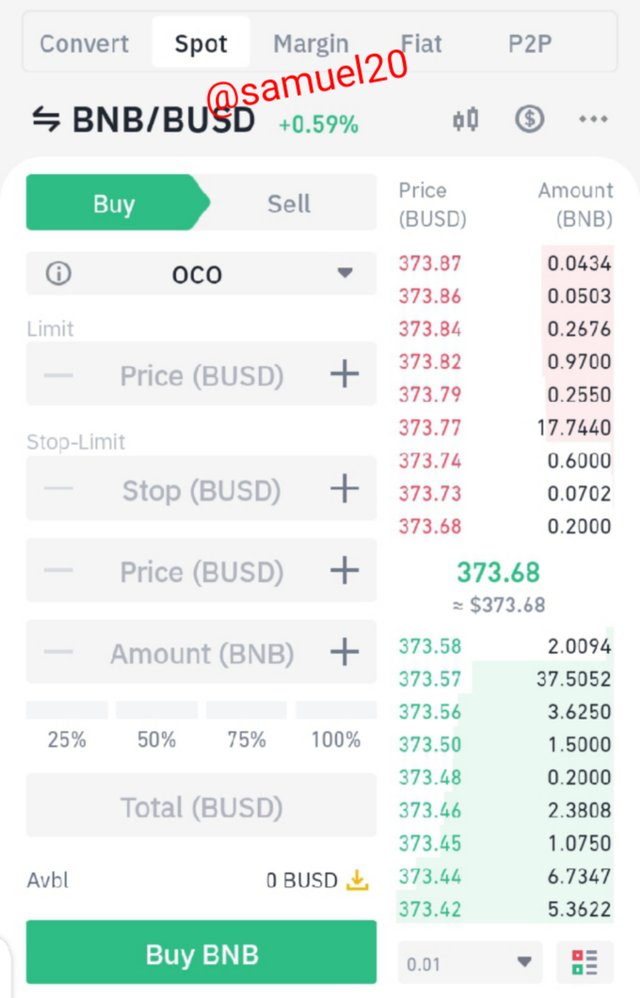640x998 pixels.
Task: Change the order book layout icon
Action: pos(585,962)
